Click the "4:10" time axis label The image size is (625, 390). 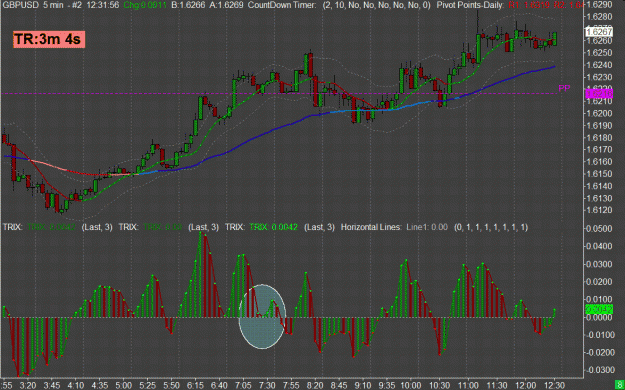pos(75,385)
